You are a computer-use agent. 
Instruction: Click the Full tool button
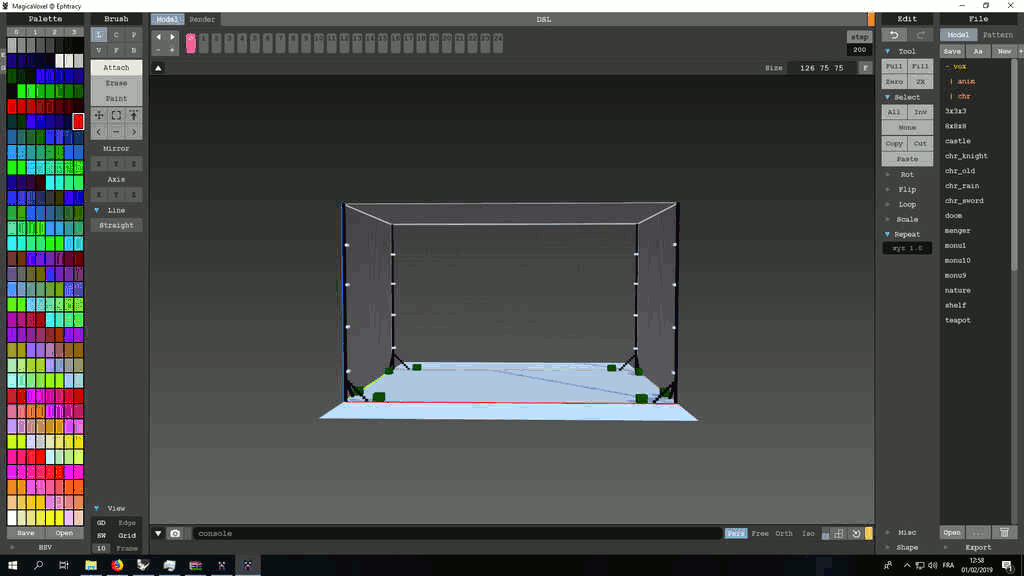tap(894, 66)
